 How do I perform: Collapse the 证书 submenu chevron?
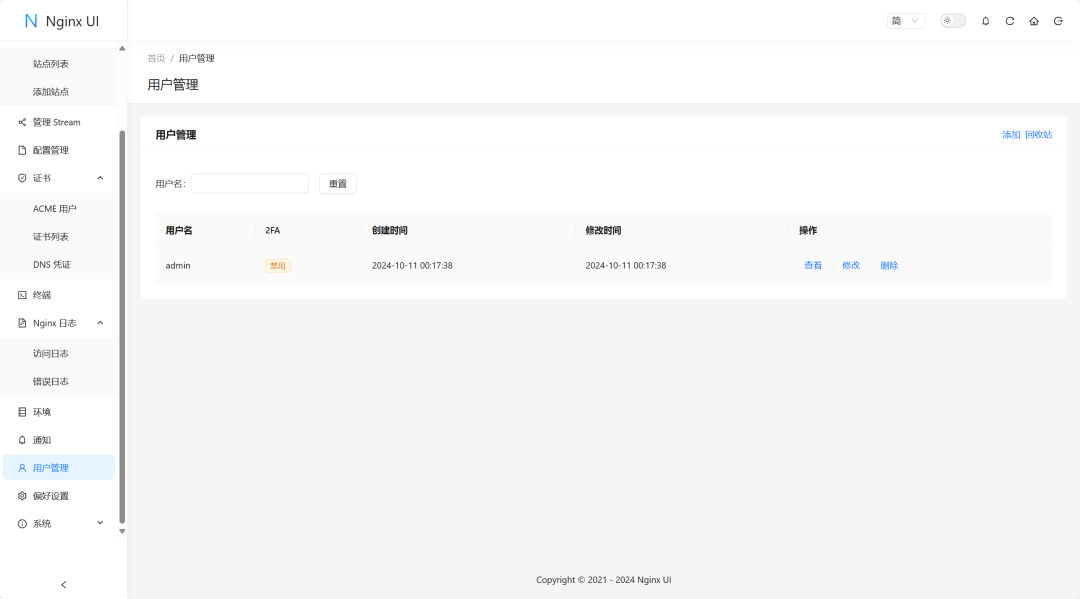tap(100, 178)
